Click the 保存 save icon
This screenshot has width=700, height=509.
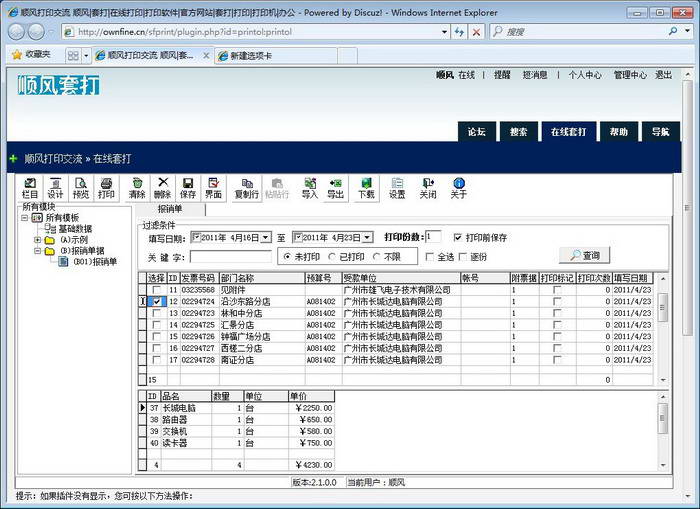coord(188,188)
